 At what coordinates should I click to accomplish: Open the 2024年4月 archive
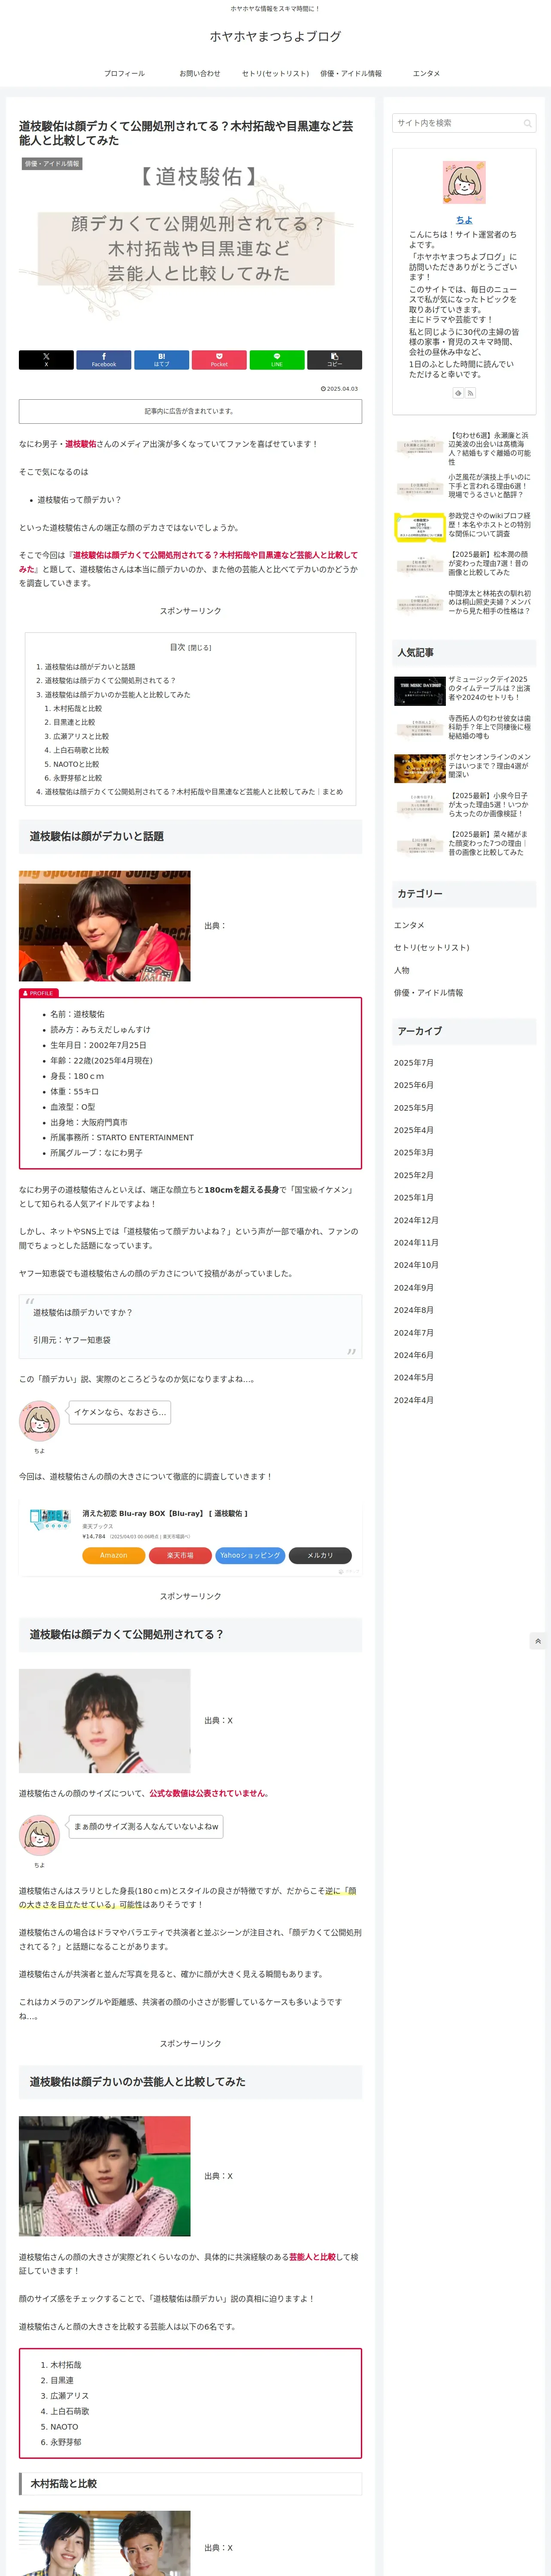(414, 1400)
